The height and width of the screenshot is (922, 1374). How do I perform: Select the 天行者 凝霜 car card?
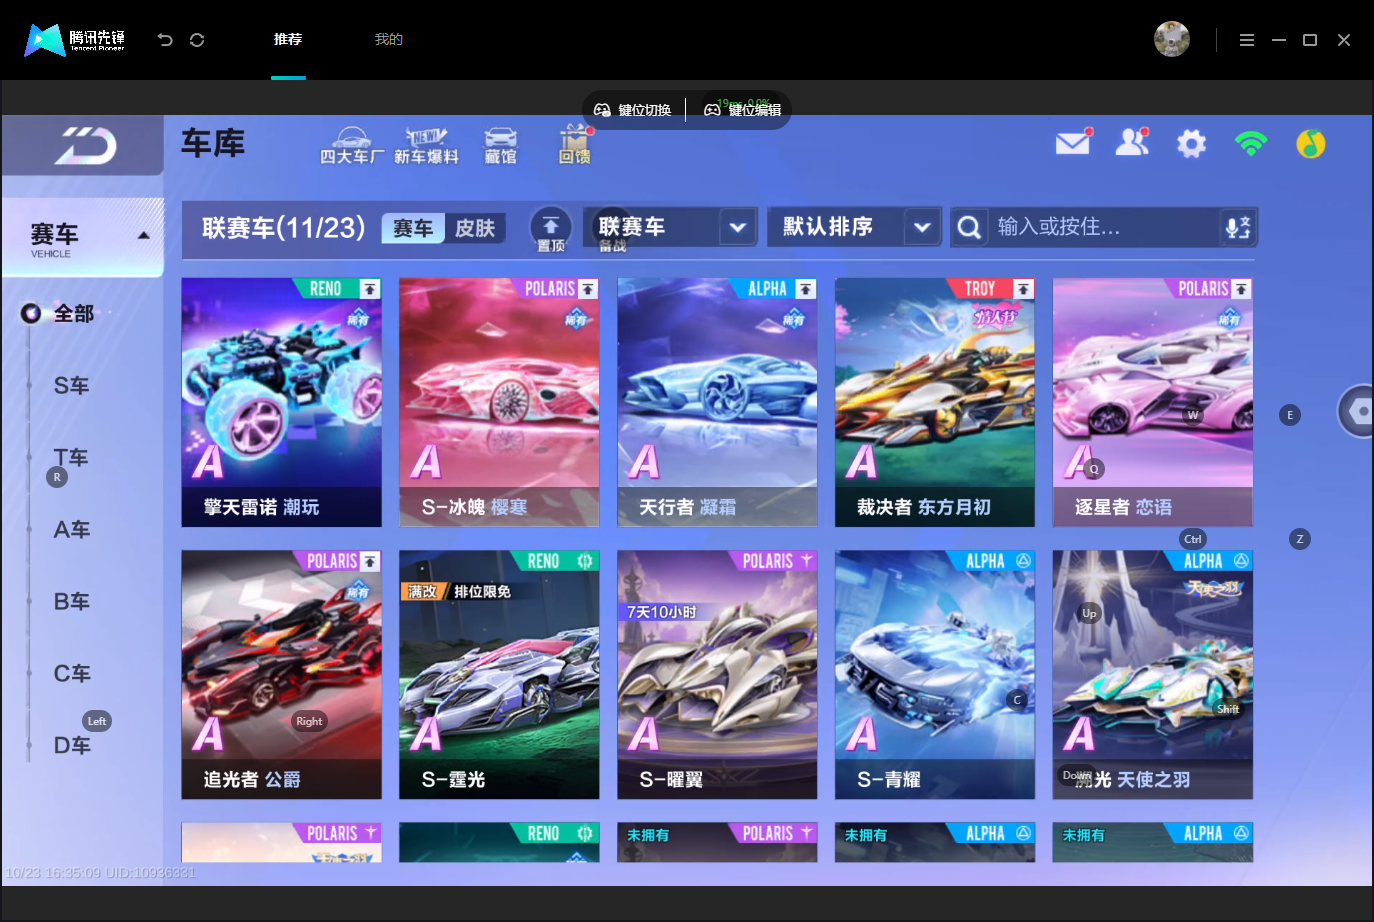717,402
